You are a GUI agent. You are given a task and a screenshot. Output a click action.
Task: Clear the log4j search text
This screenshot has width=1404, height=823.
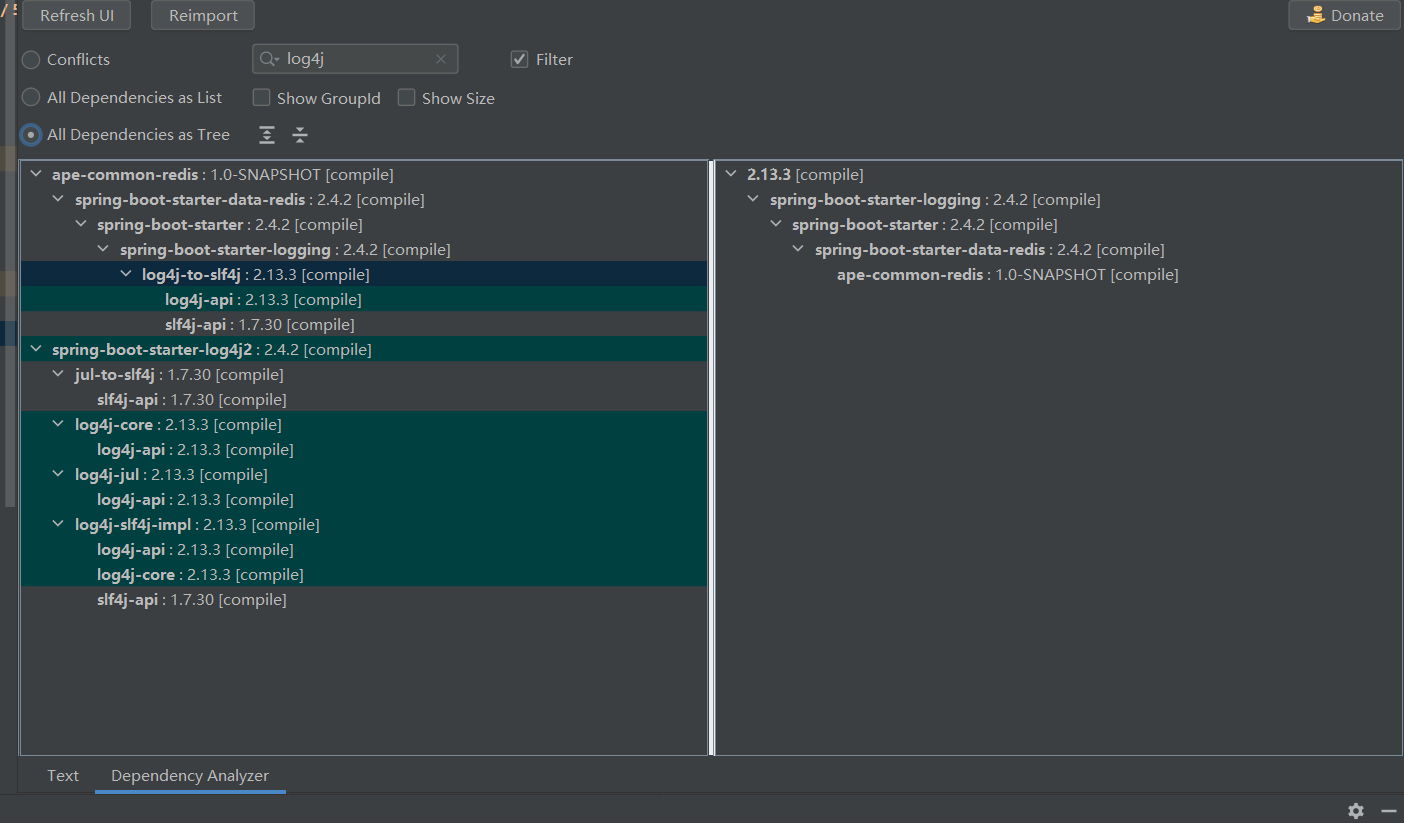tap(441, 59)
